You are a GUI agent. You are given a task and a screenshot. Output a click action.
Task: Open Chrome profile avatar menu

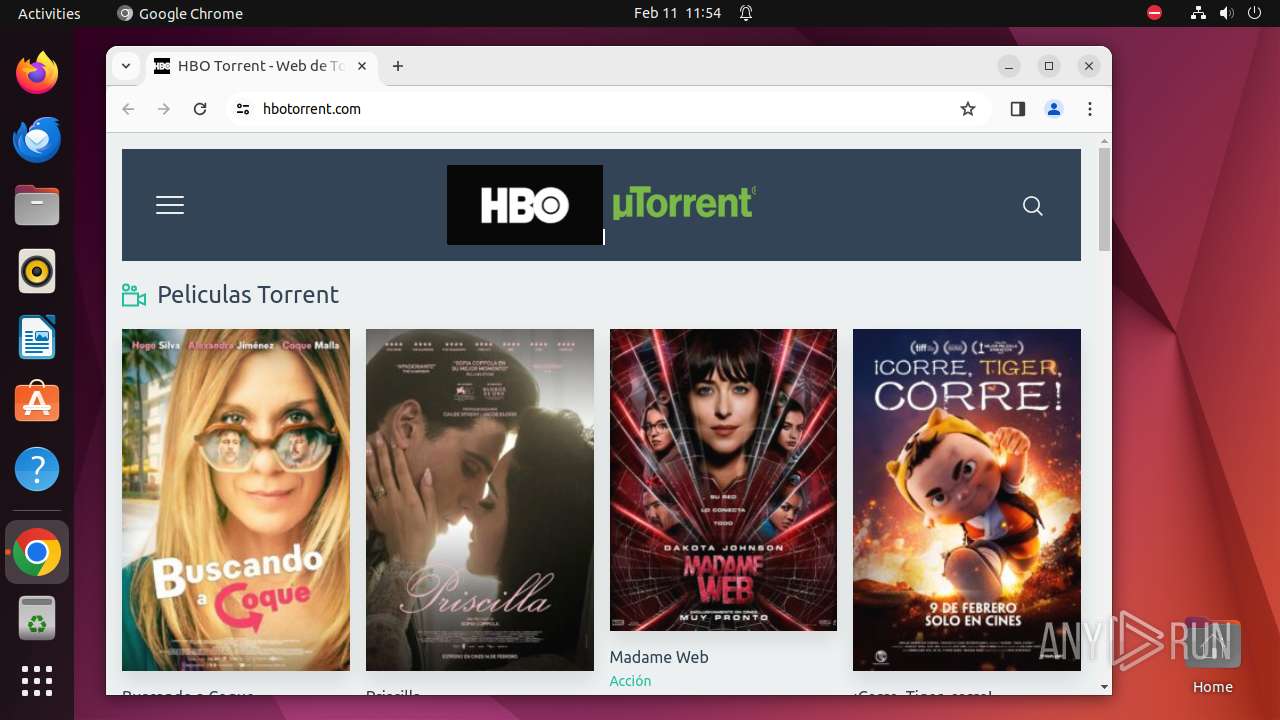pyautogui.click(x=1054, y=109)
